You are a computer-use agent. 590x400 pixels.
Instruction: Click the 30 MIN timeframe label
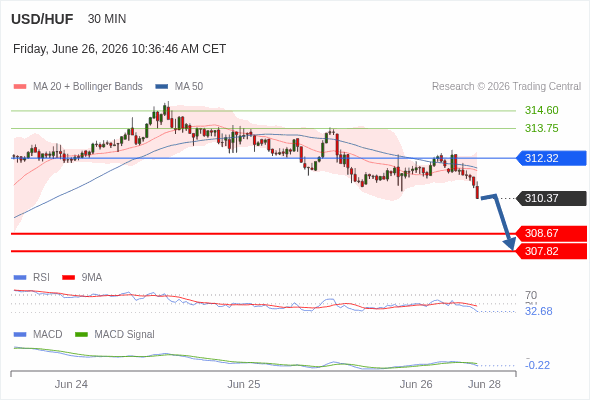click(107, 19)
